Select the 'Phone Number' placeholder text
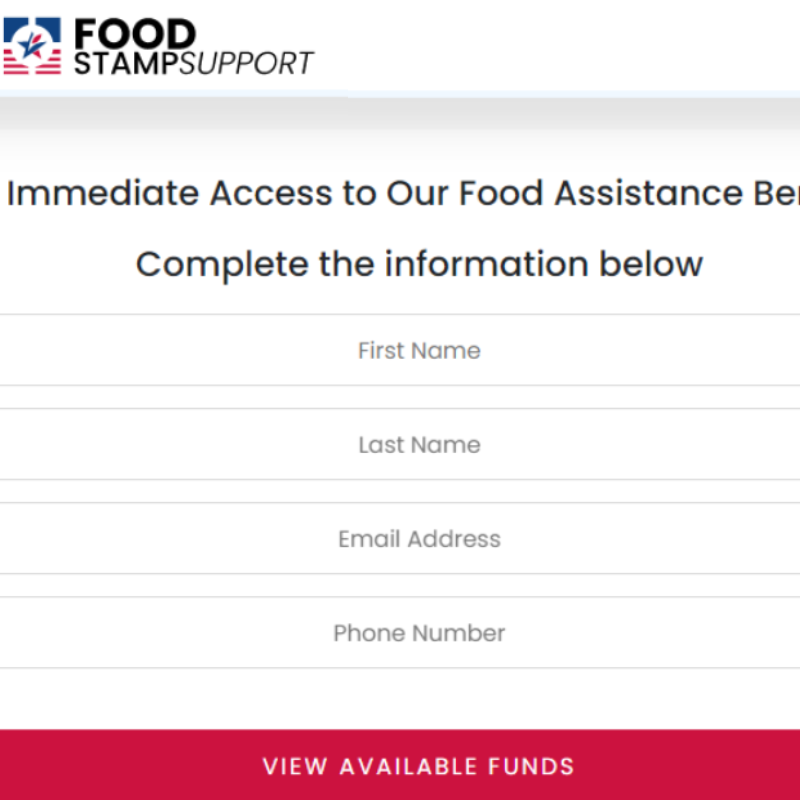Image resolution: width=800 pixels, height=800 pixels. pos(419,633)
